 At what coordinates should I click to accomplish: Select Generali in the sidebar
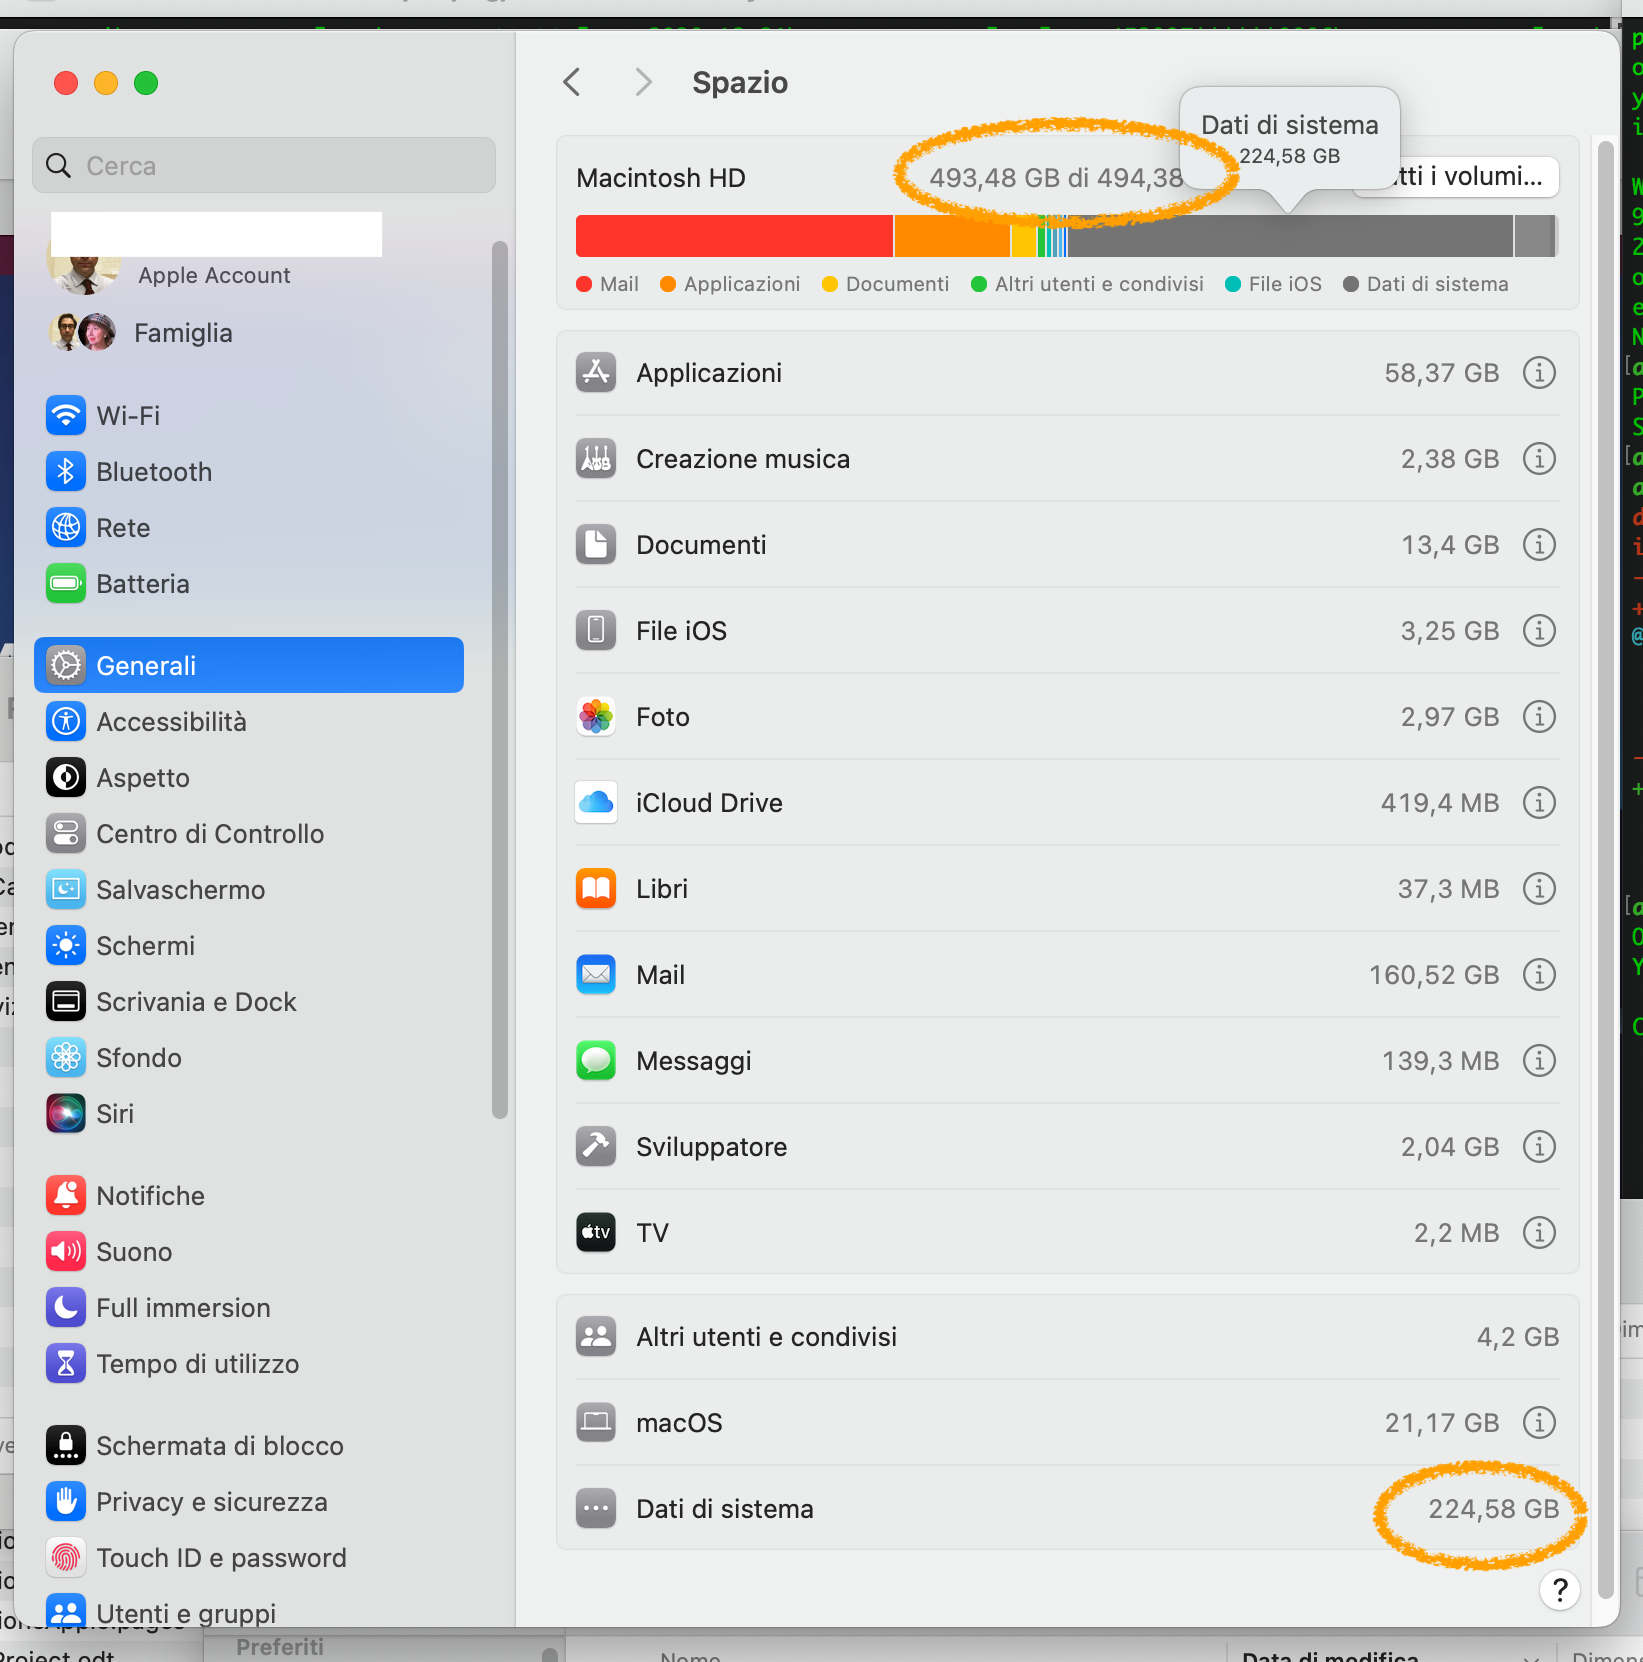(x=249, y=665)
